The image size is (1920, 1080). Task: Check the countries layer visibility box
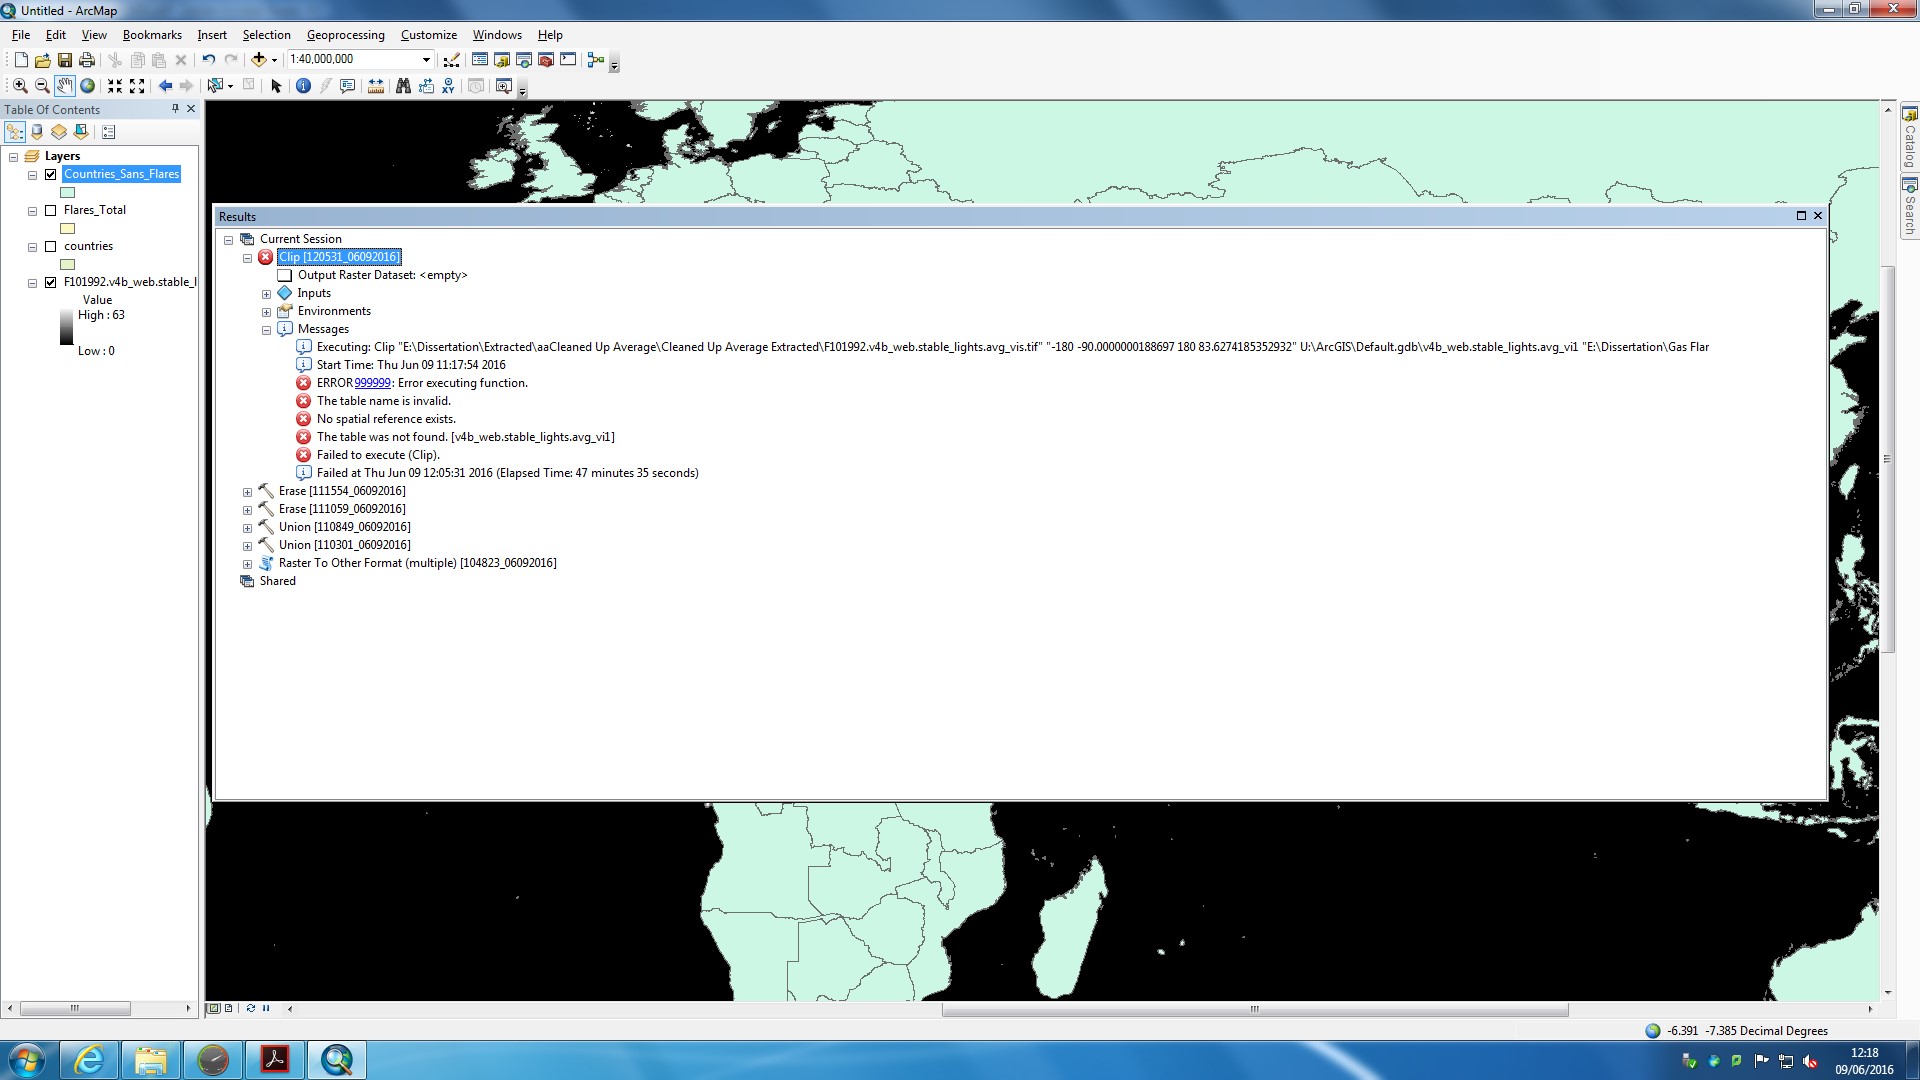(x=51, y=246)
